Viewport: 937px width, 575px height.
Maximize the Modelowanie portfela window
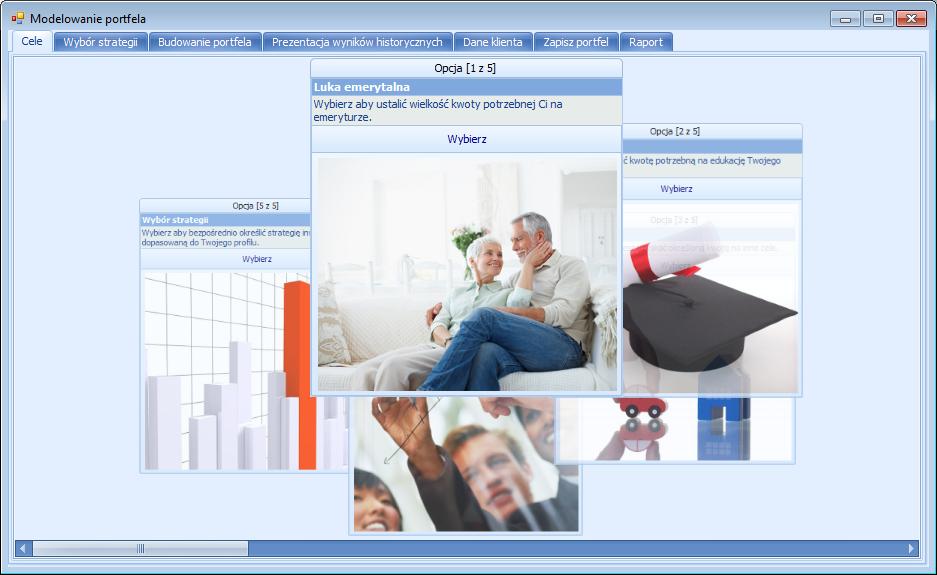coord(878,19)
